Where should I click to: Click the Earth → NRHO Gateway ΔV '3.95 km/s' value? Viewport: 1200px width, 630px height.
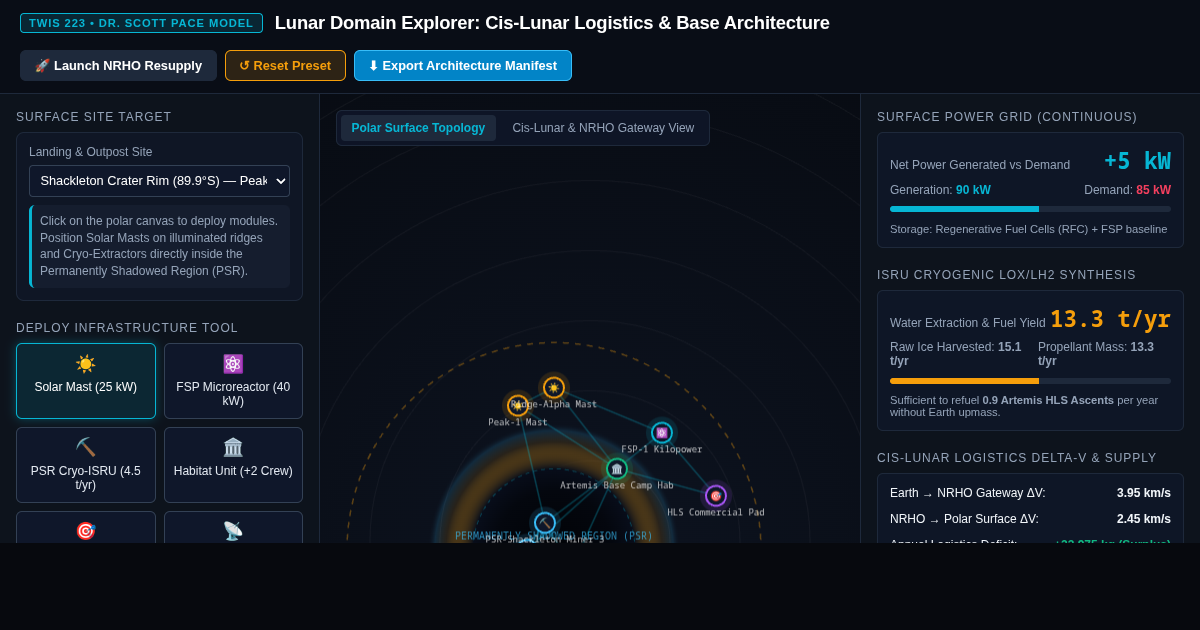(x=1144, y=493)
